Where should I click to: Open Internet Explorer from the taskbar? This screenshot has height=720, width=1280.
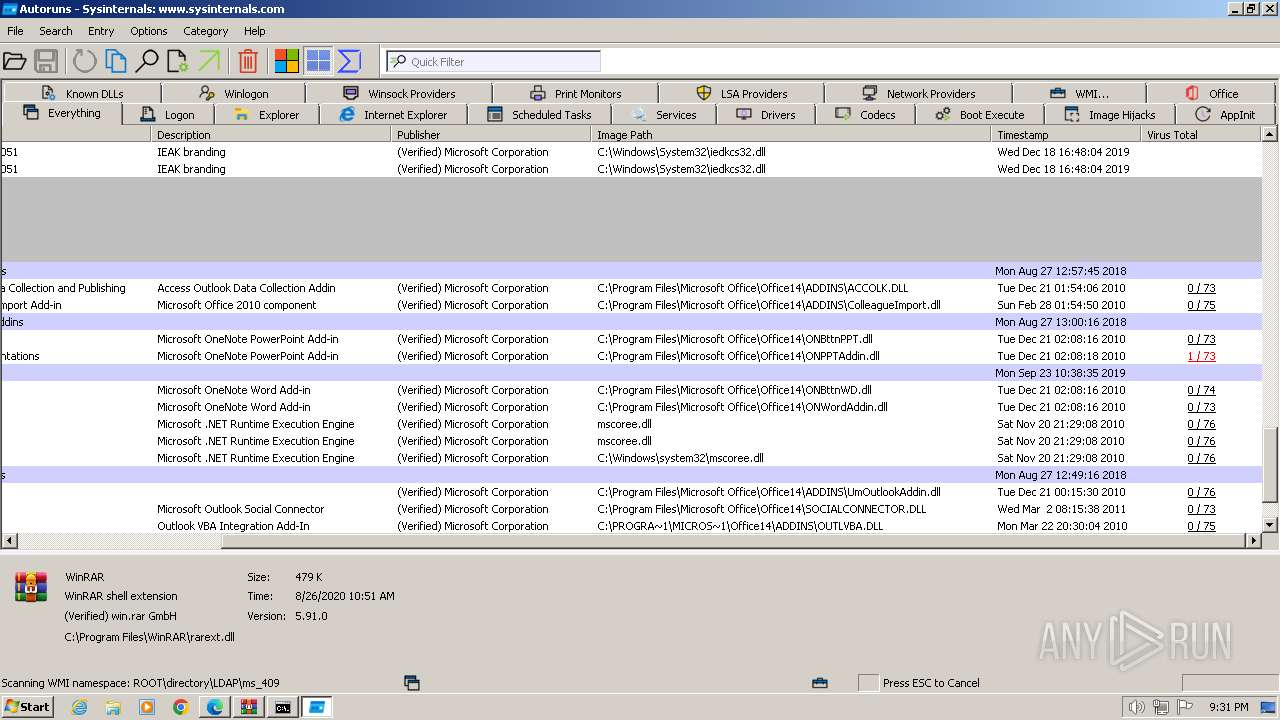[79, 707]
